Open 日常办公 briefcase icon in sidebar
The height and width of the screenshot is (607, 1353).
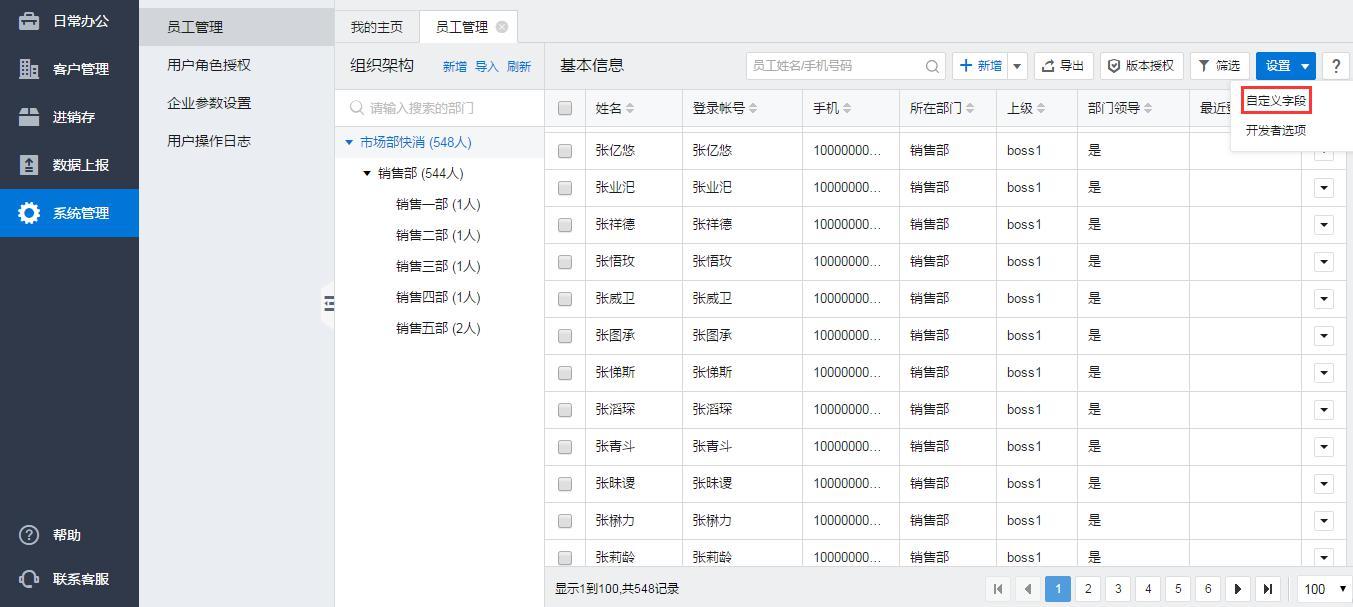click(x=29, y=21)
